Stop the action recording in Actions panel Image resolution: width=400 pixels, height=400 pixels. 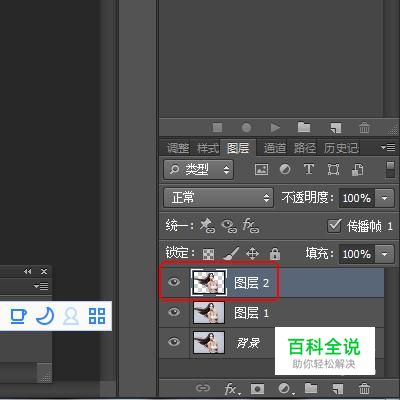coord(218,127)
